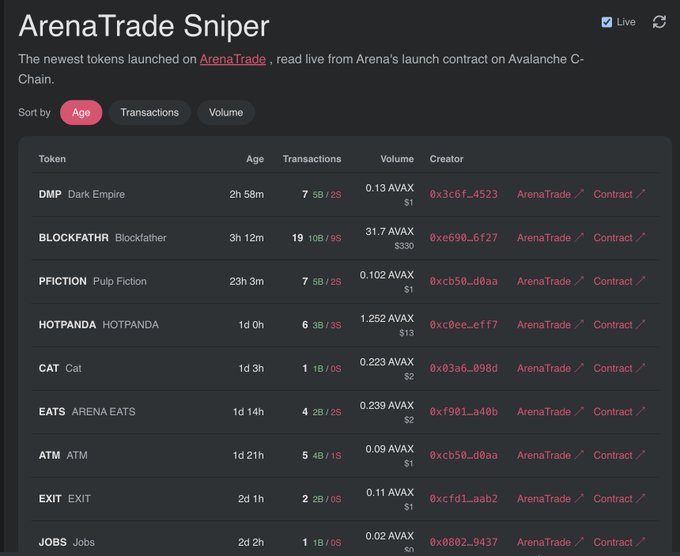The width and height of the screenshot is (680, 556).
Task: Open ArenaTrade link for EATS row
Action: tap(550, 412)
